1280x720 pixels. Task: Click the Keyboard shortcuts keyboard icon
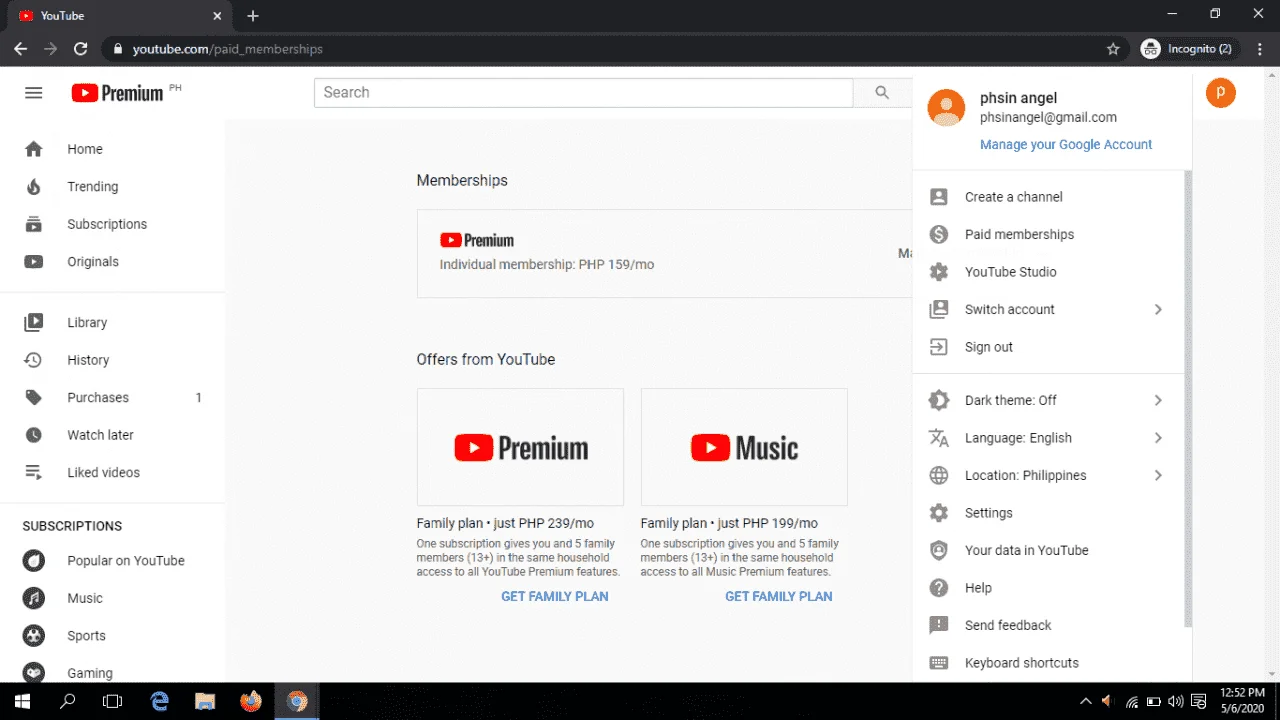point(938,663)
